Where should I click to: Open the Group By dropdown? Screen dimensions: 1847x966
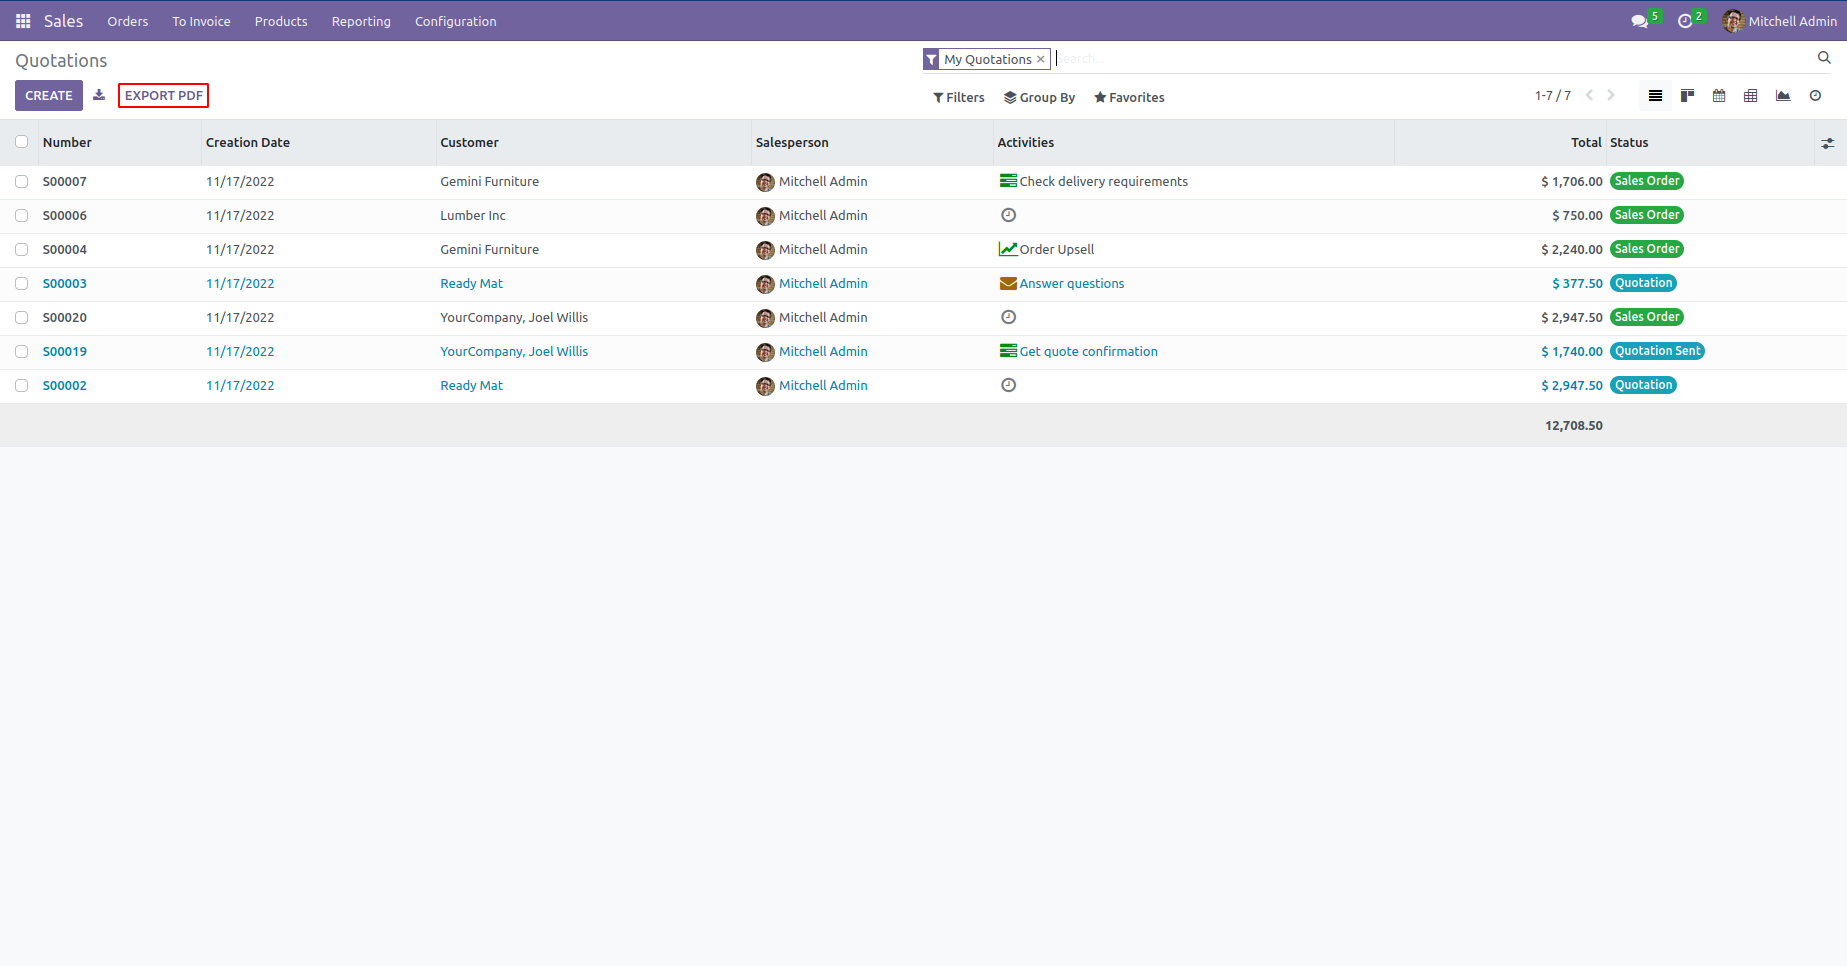click(x=1039, y=97)
